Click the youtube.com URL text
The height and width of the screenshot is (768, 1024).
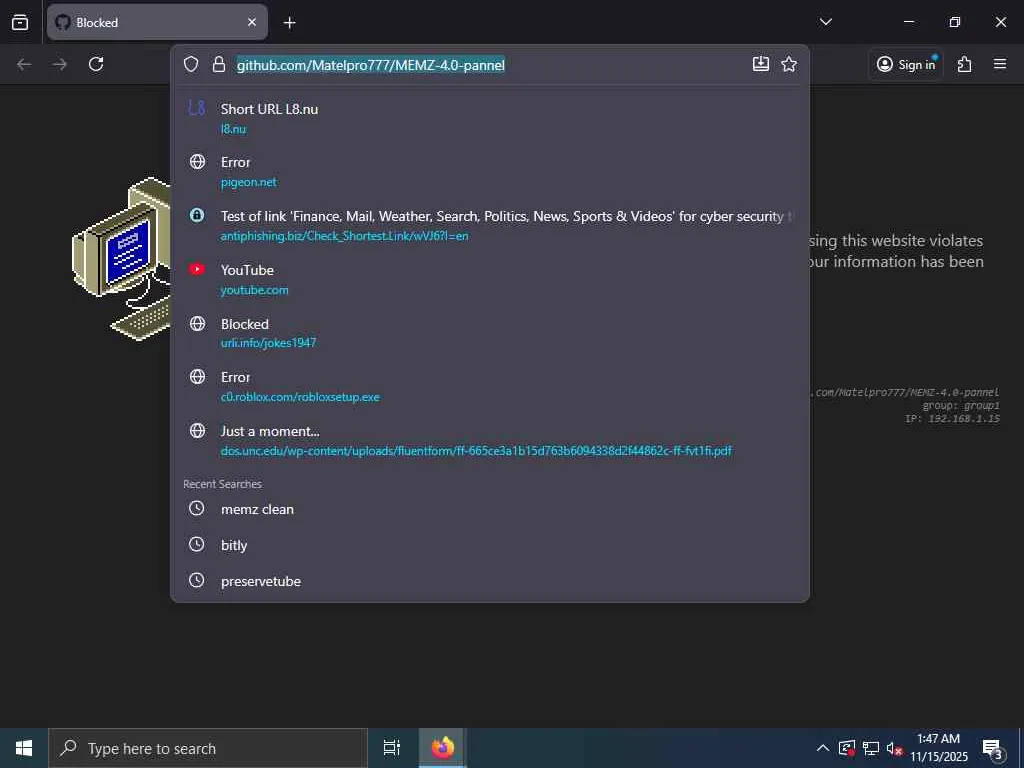254,290
